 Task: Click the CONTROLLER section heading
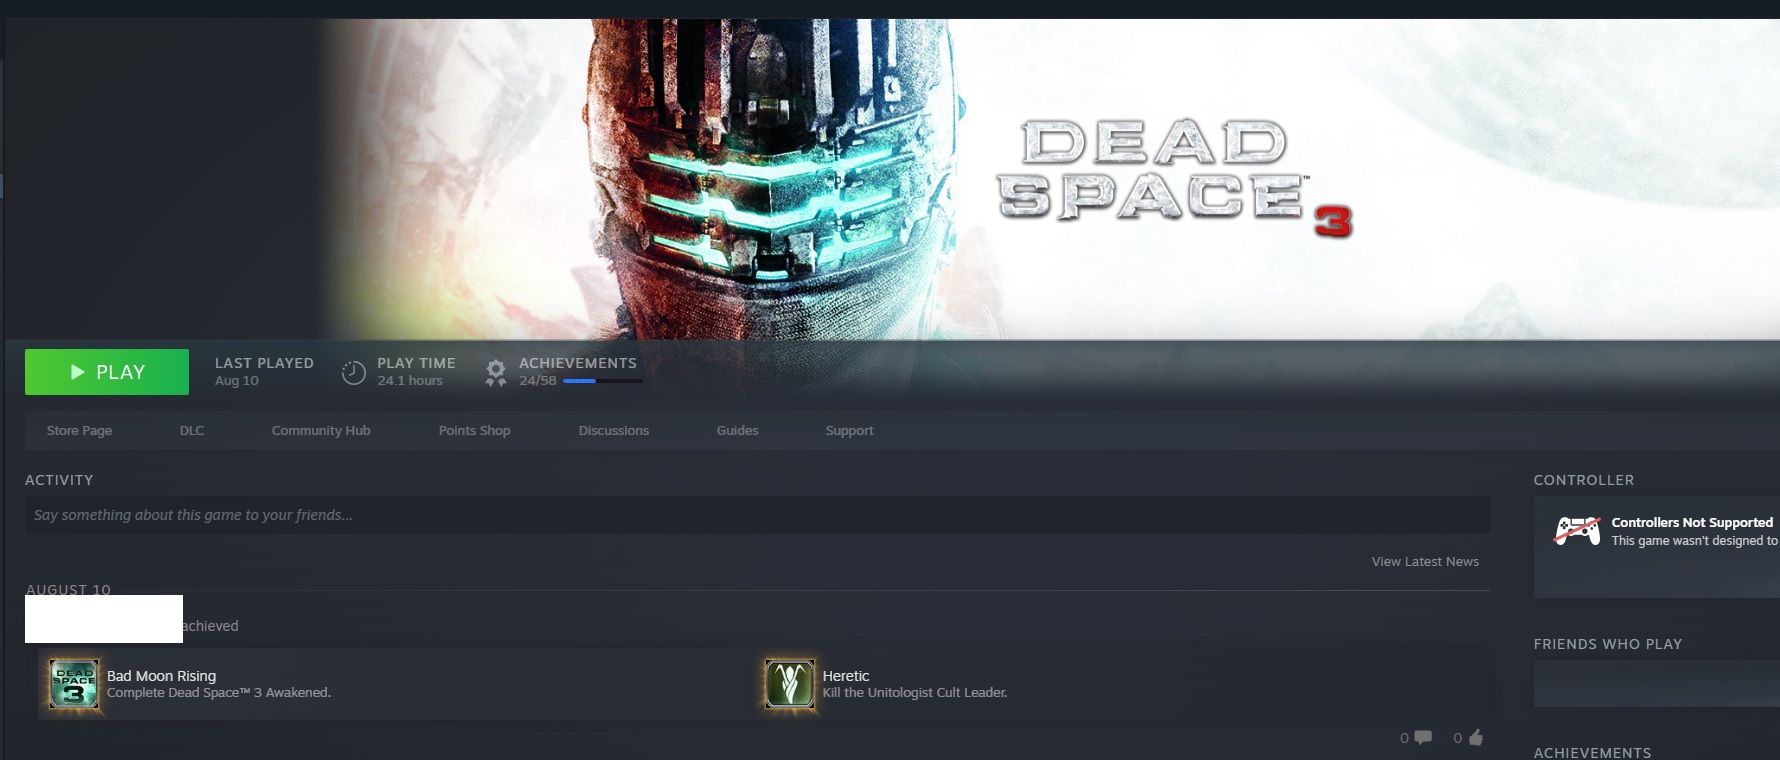[x=1584, y=480]
